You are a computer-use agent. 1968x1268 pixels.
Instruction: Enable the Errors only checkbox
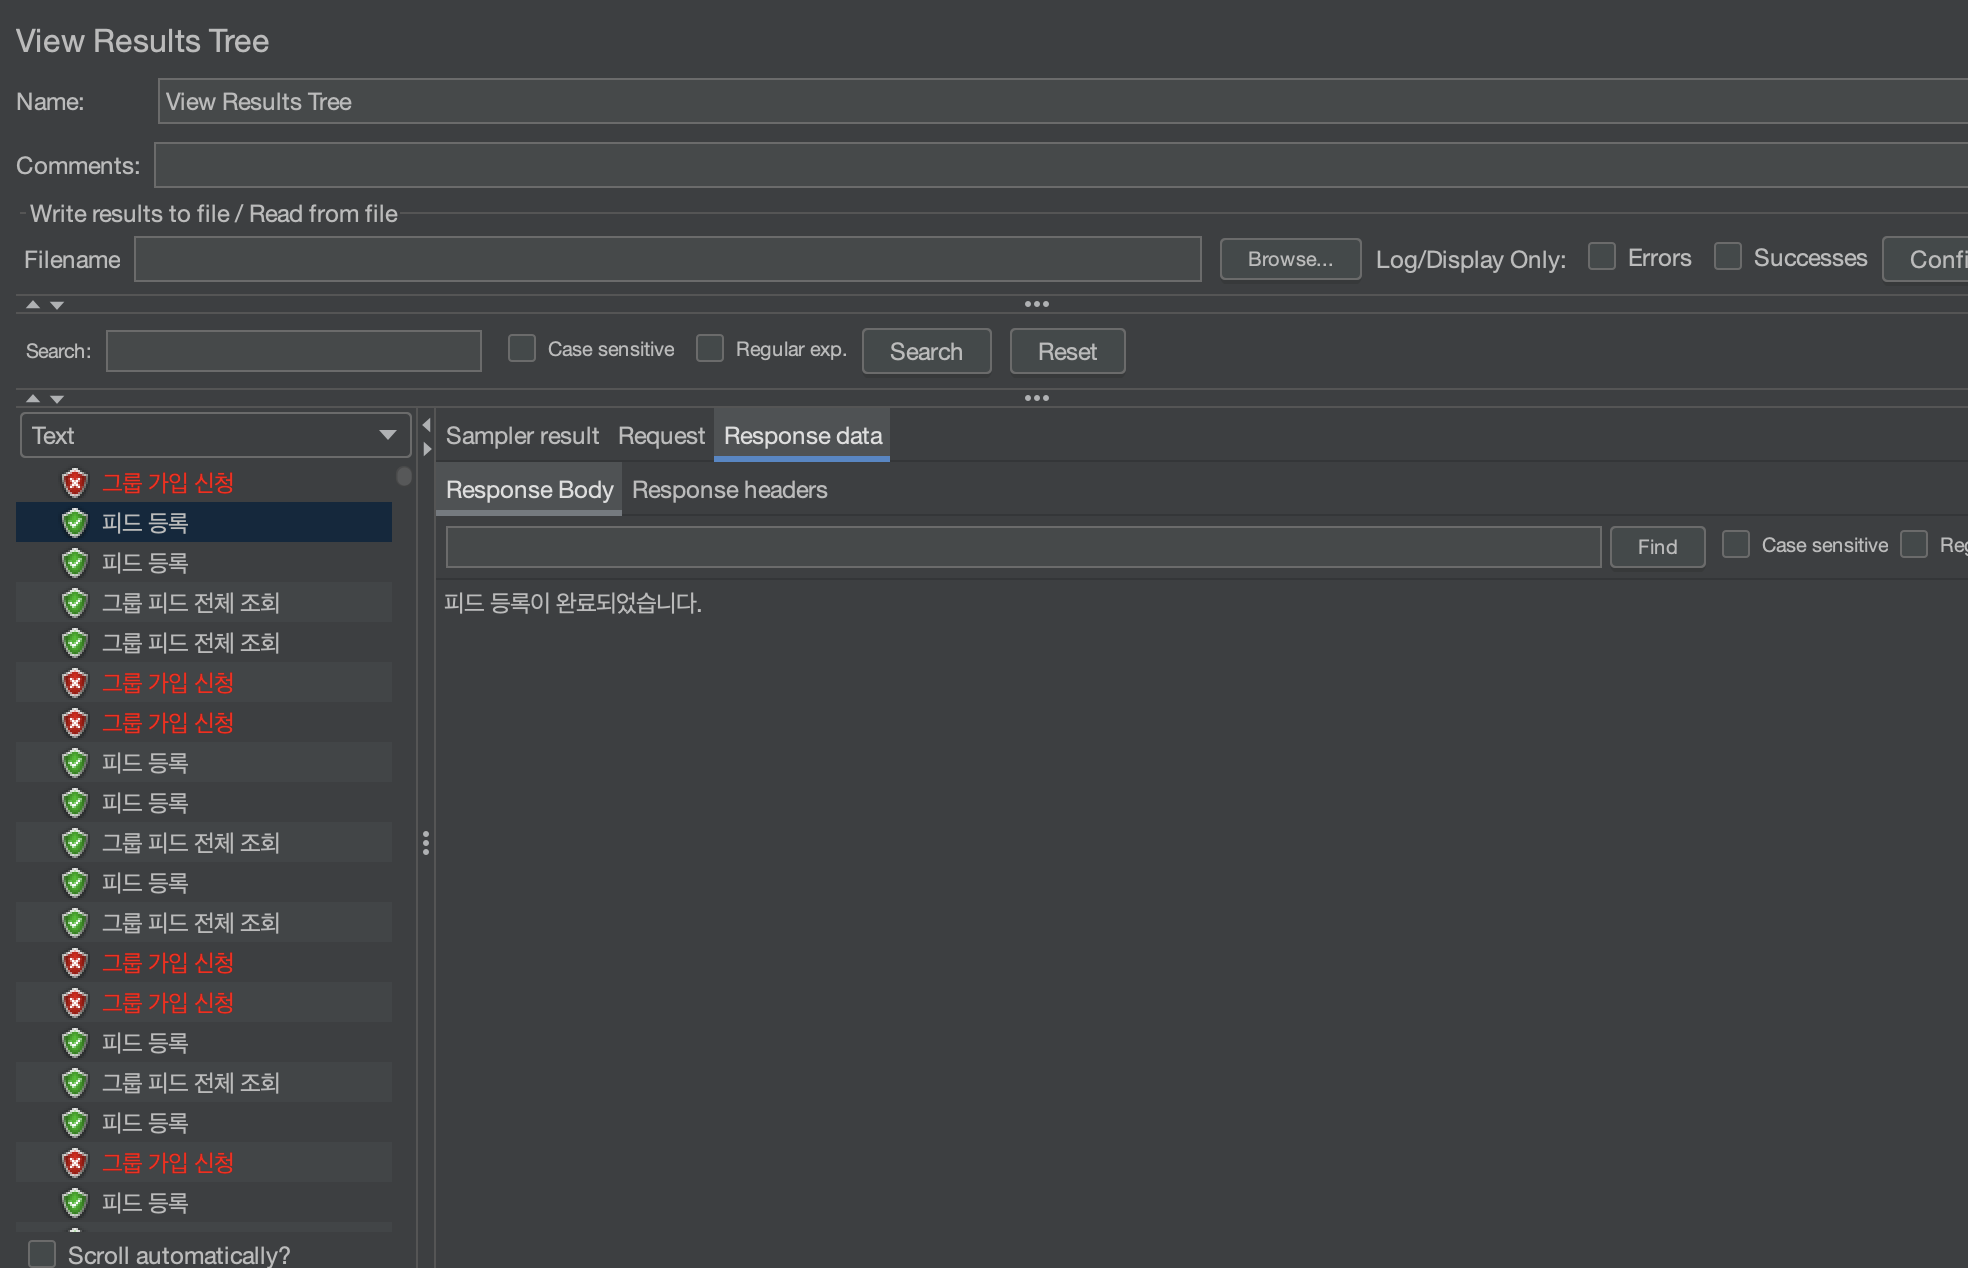pyautogui.click(x=1602, y=257)
